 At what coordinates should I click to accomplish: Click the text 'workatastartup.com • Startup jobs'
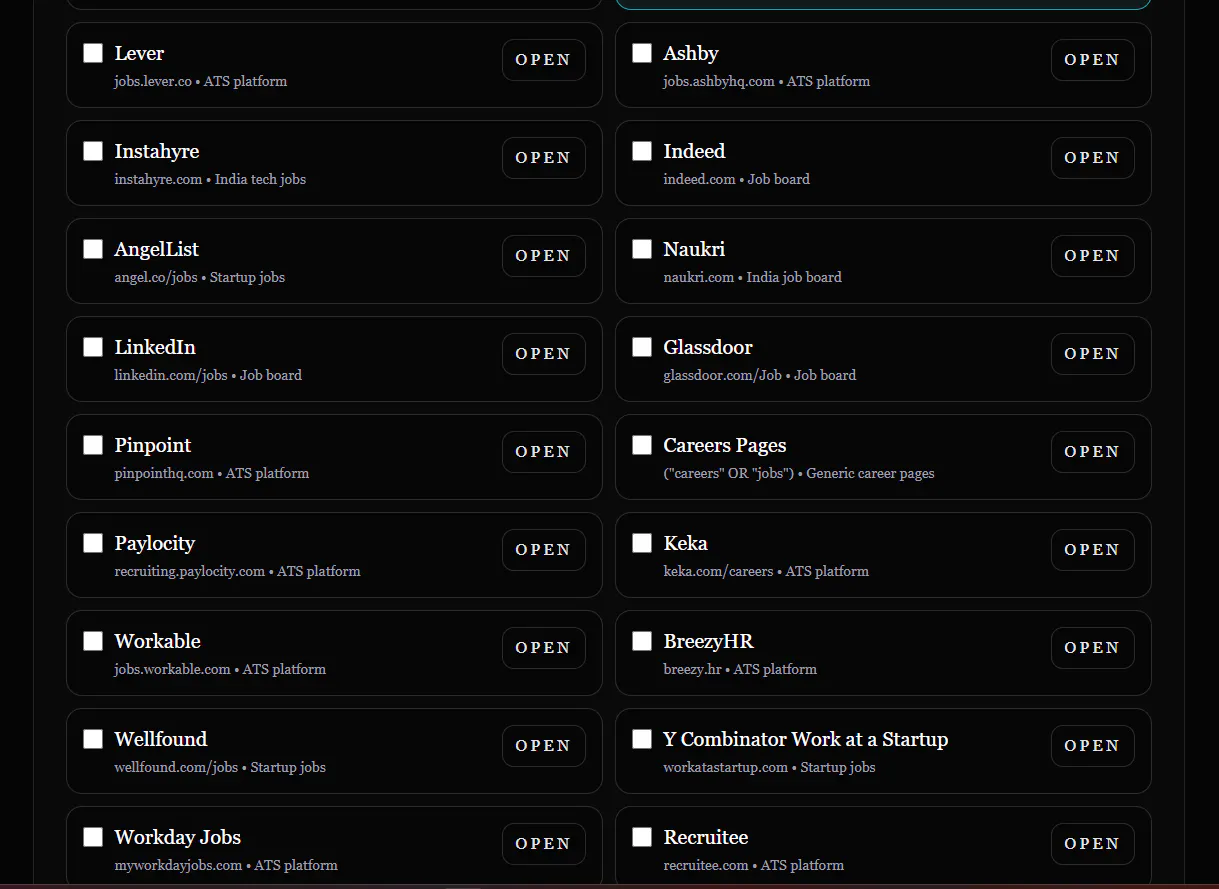(770, 767)
